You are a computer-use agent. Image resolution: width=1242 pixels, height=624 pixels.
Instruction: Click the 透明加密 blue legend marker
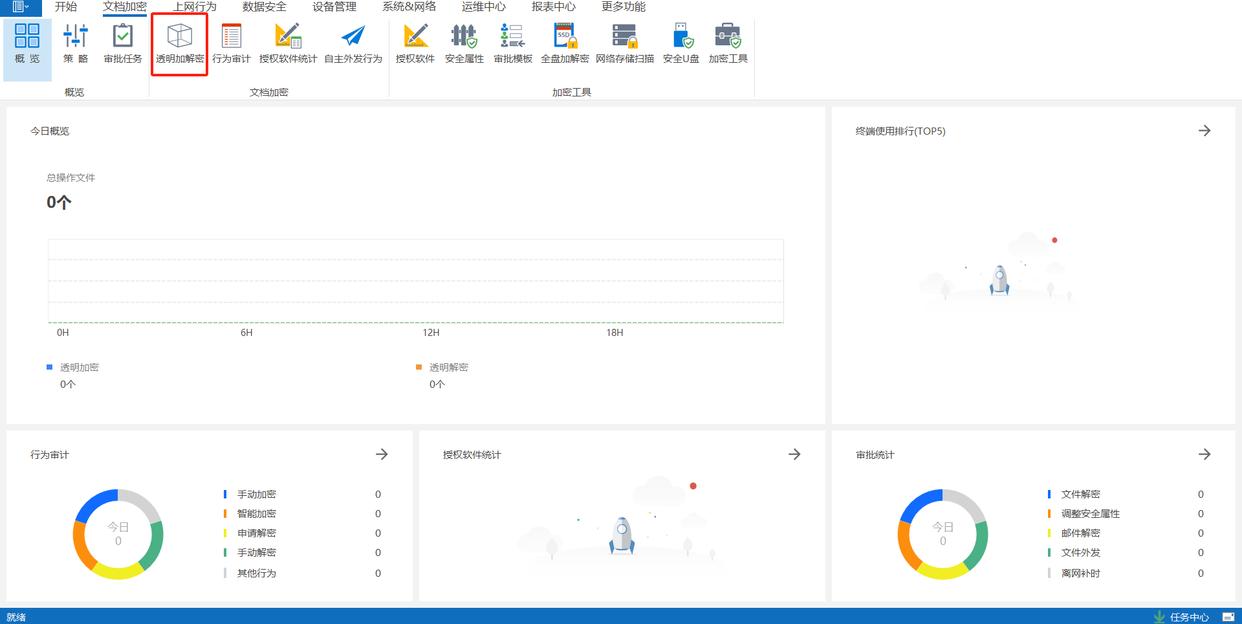50,367
